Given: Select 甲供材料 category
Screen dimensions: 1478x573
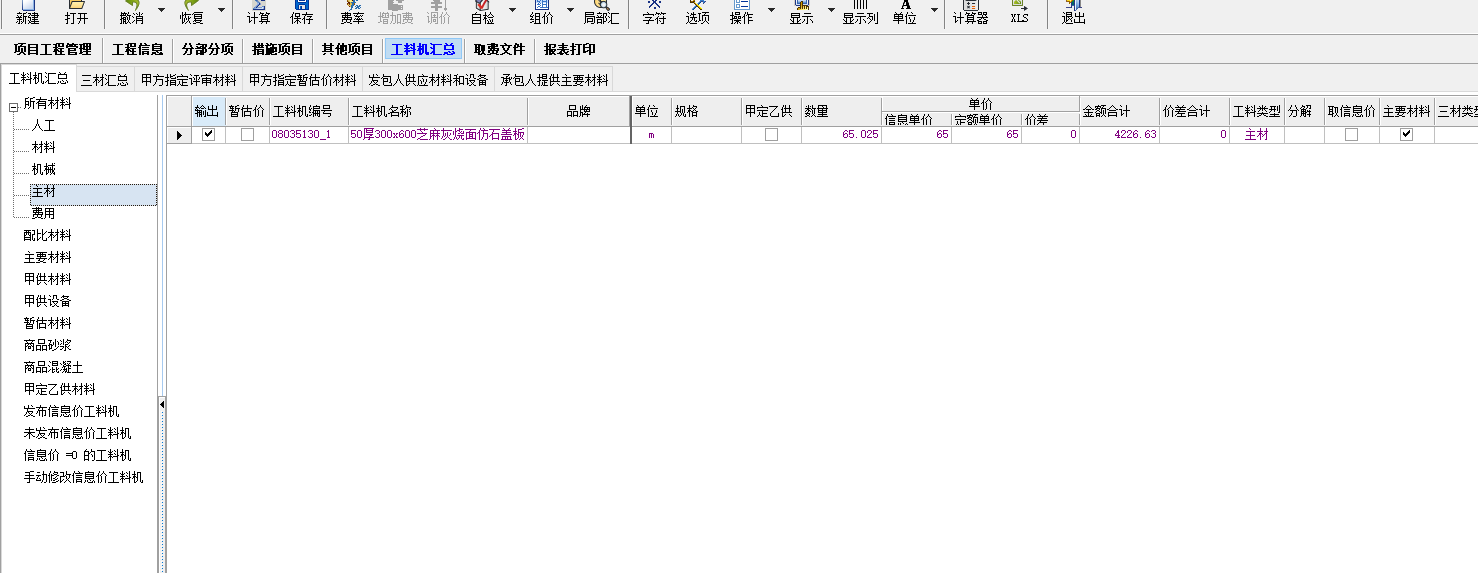Looking at the screenshot, I should pos(47,280).
